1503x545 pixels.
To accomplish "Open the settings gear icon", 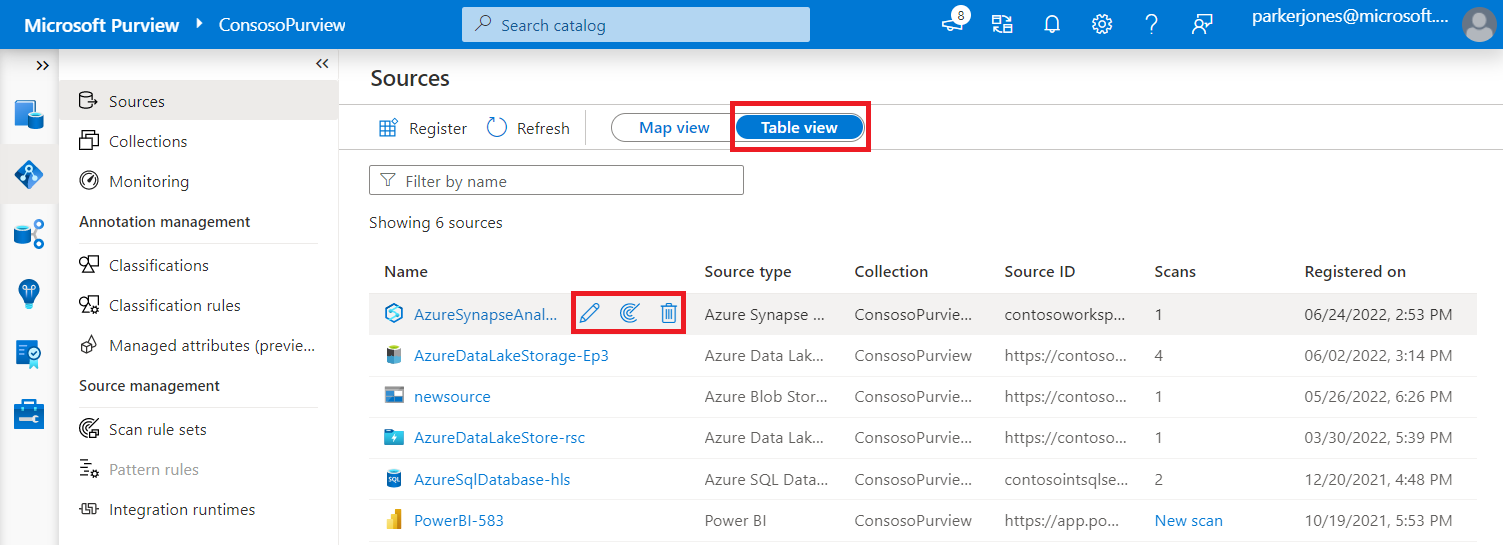I will (x=1102, y=24).
